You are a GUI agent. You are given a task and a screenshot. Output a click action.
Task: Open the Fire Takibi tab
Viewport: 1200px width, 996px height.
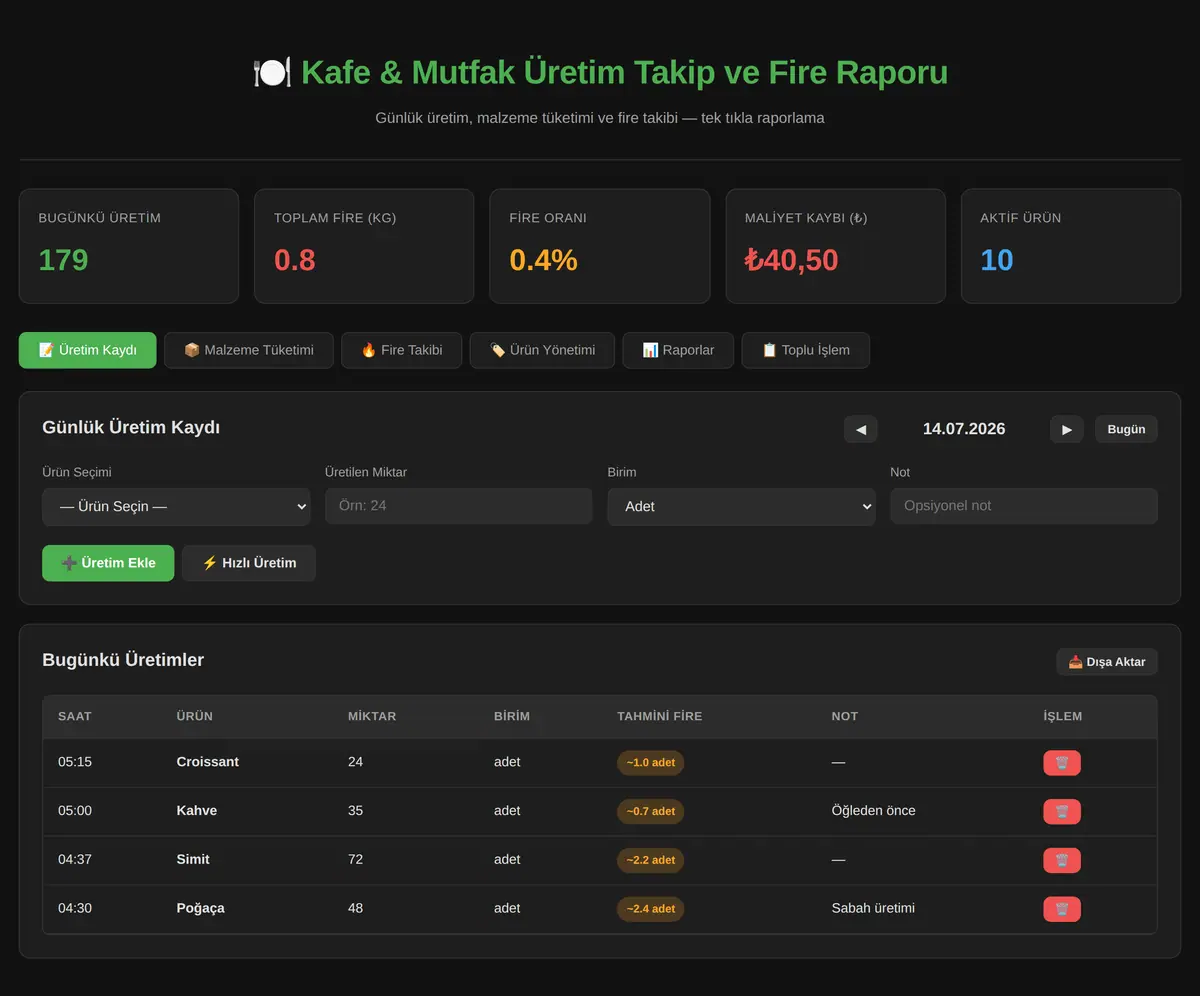point(402,350)
